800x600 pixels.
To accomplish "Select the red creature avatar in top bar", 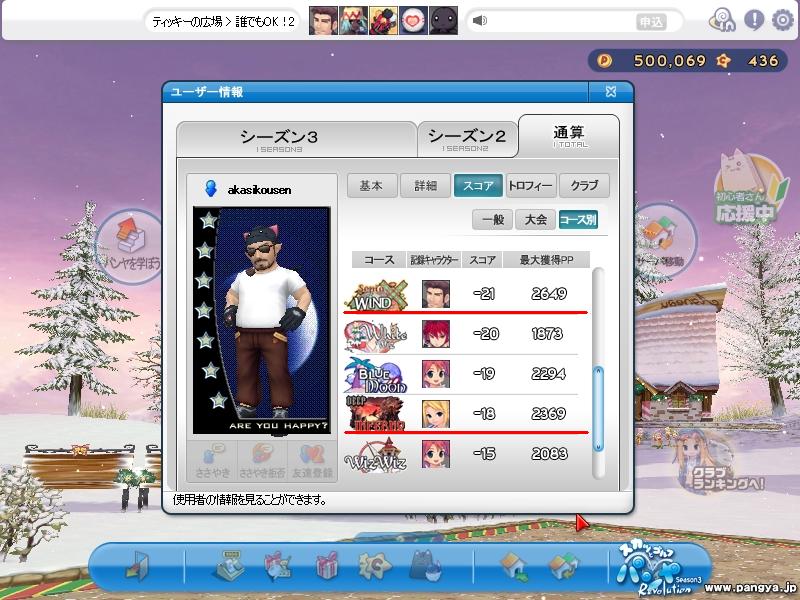I will (x=383, y=20).
